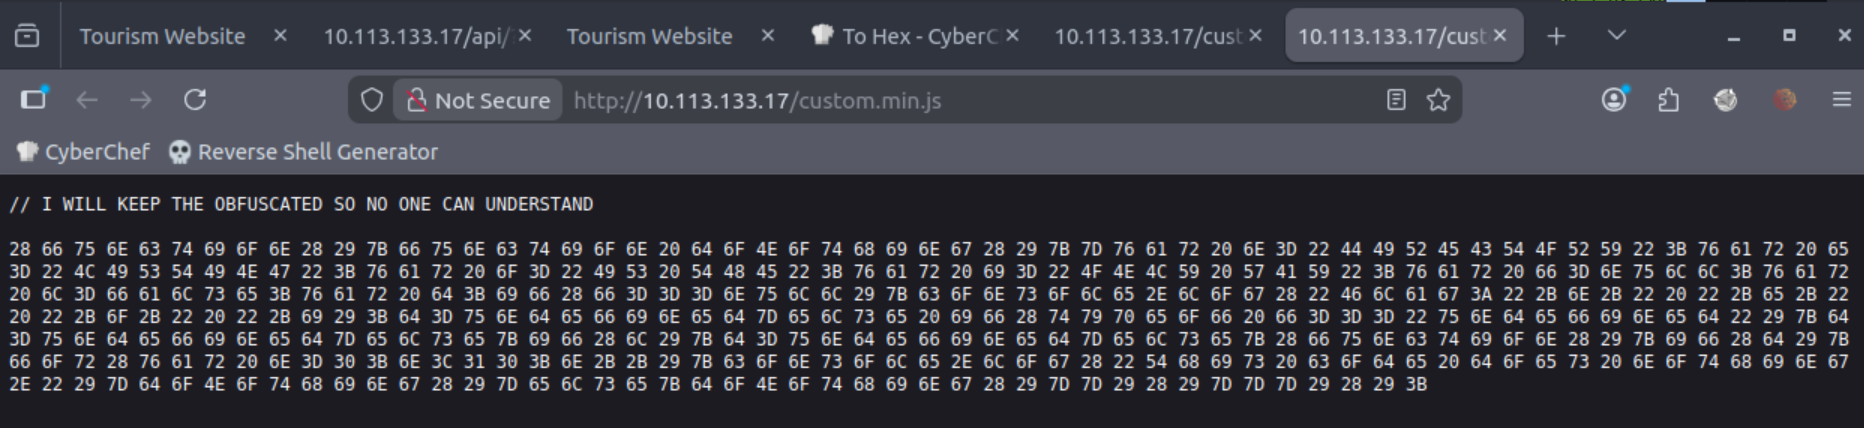Image resolution: width=1864 pixels, height=428 pixels.
Task: Expand the list all tabs chevron
Action: point(1616,36)
